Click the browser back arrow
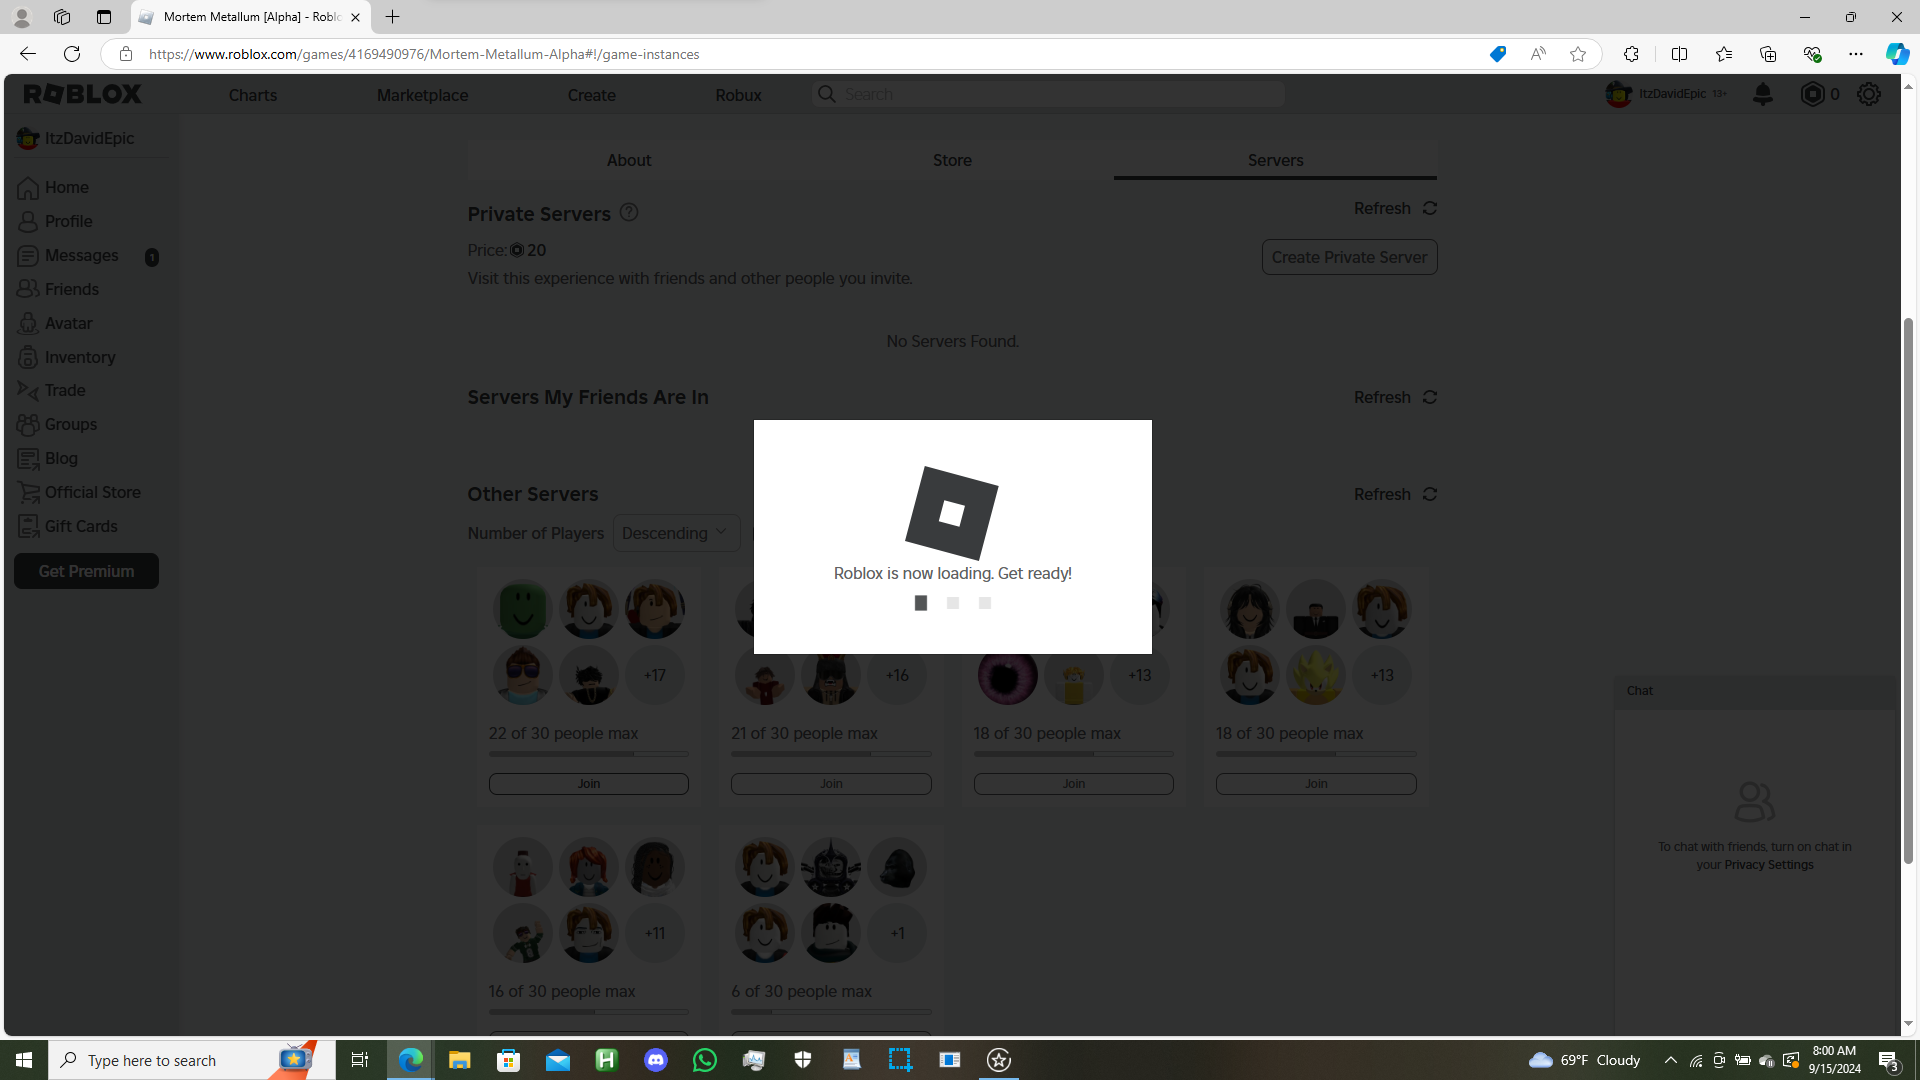The width and height of the screenshot is (1920, 1080). (x=28, y=54)
